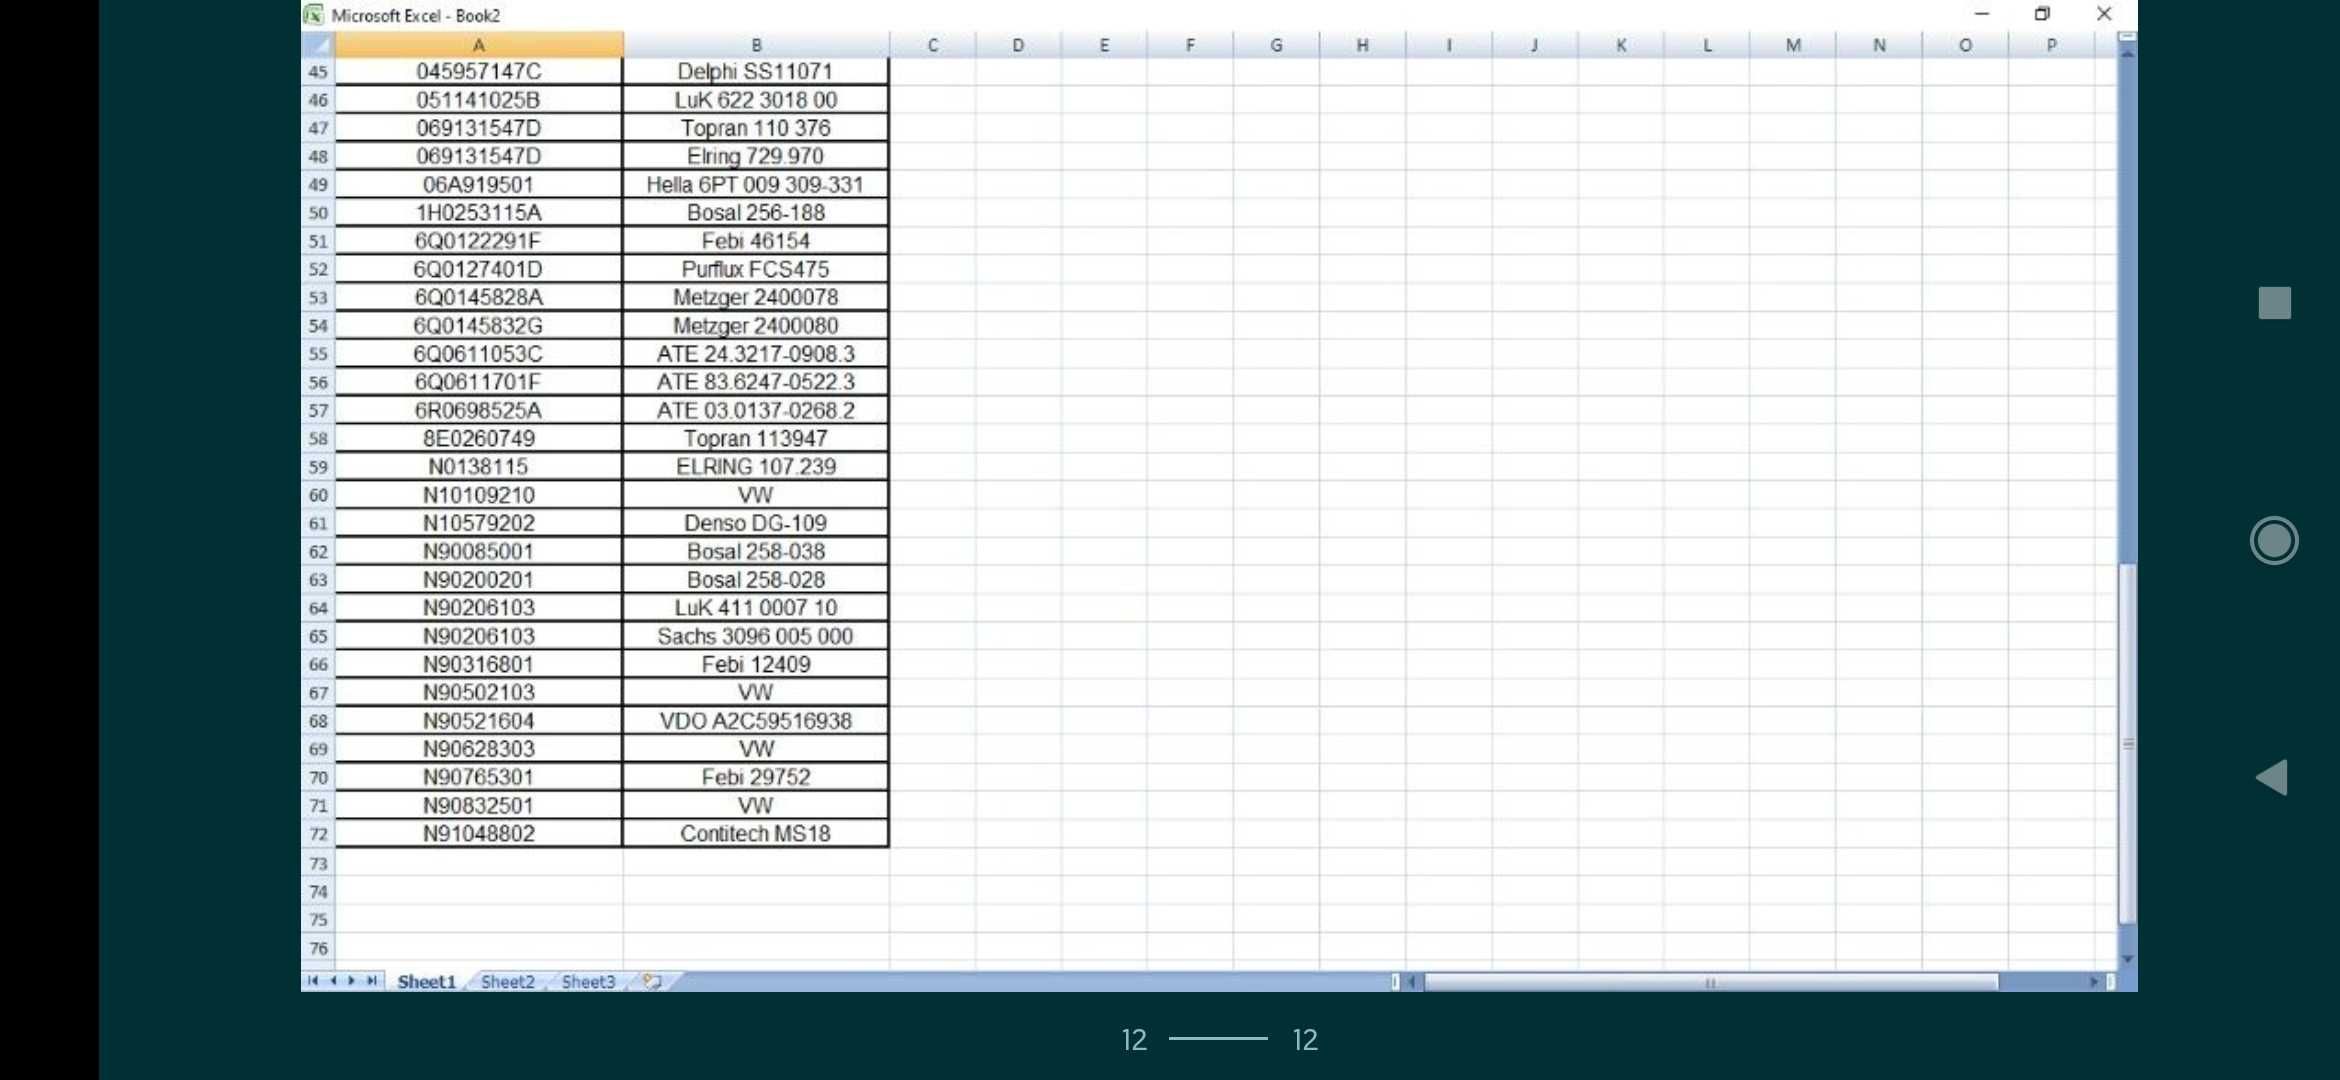Minimize the Excel window
The height and width of the screenshot is (1080, 2340).
1982,14
